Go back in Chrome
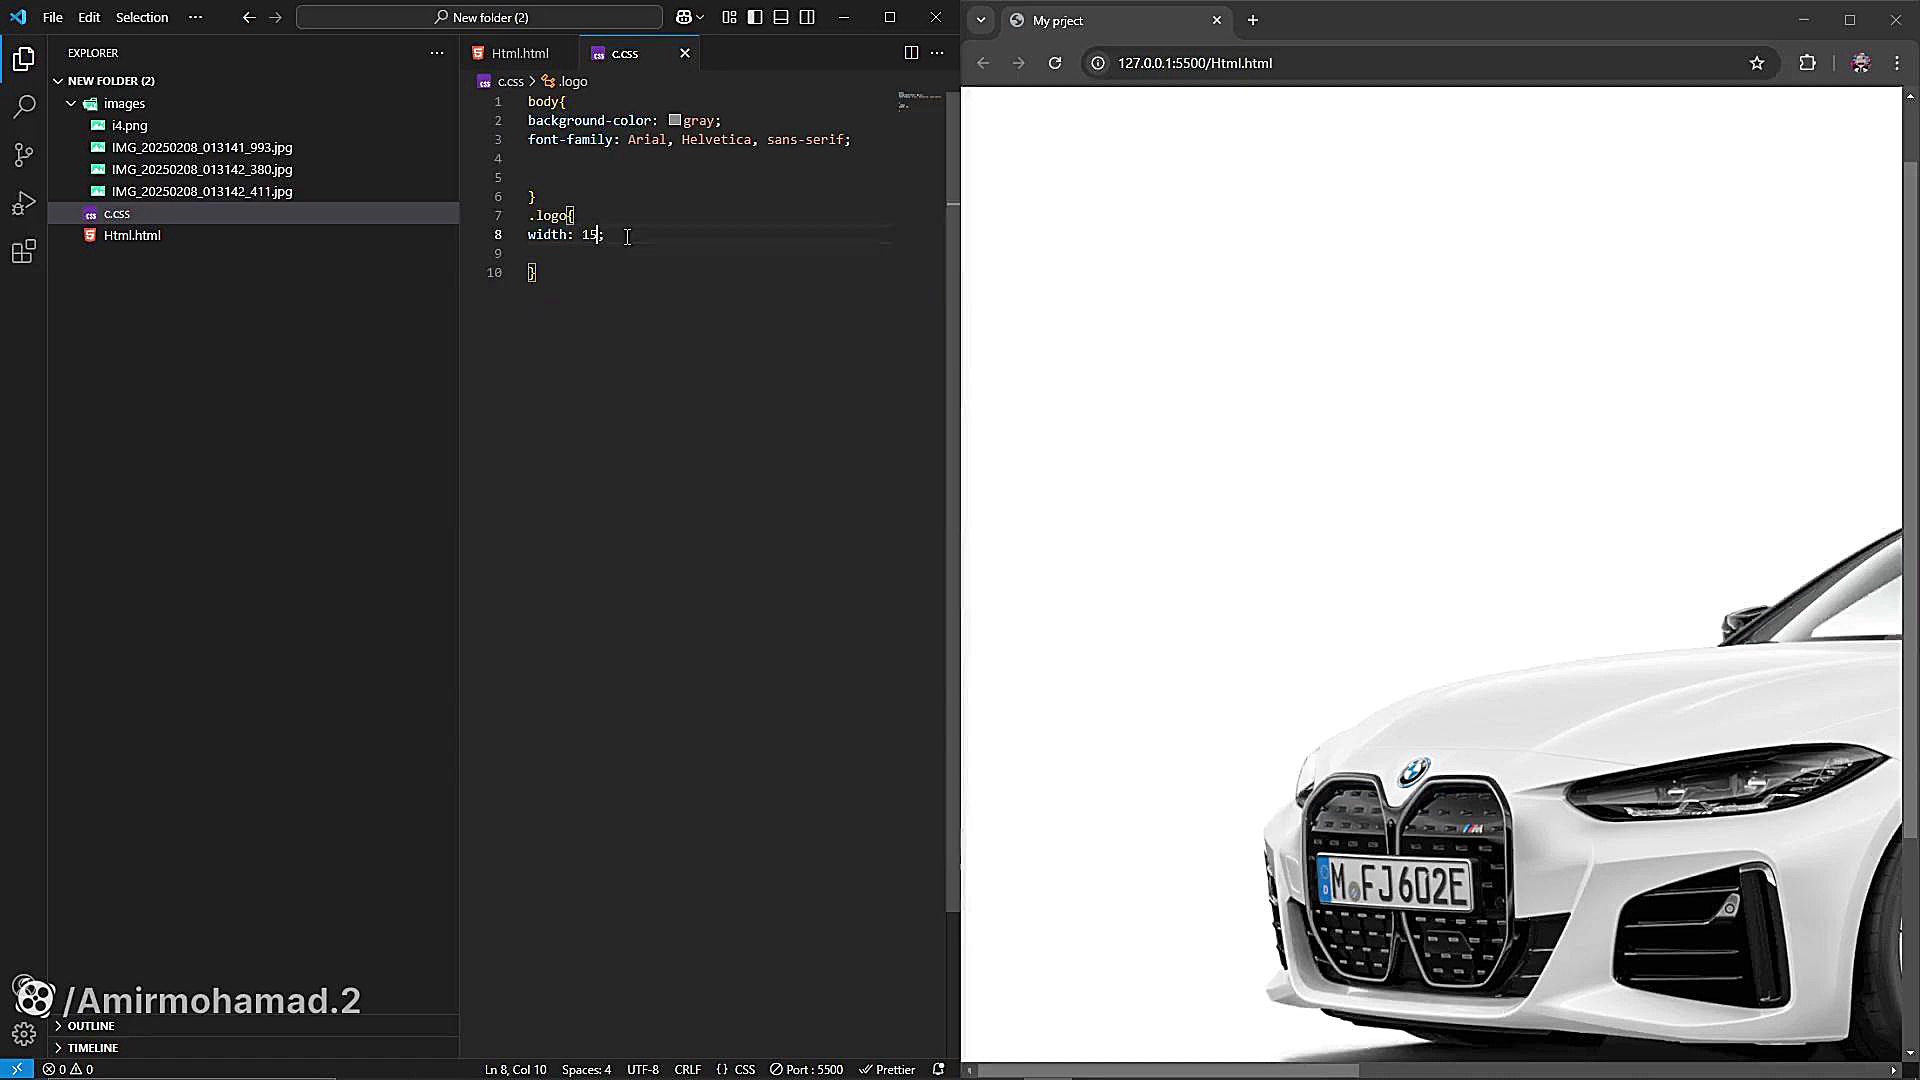 [x=983, y=63]
